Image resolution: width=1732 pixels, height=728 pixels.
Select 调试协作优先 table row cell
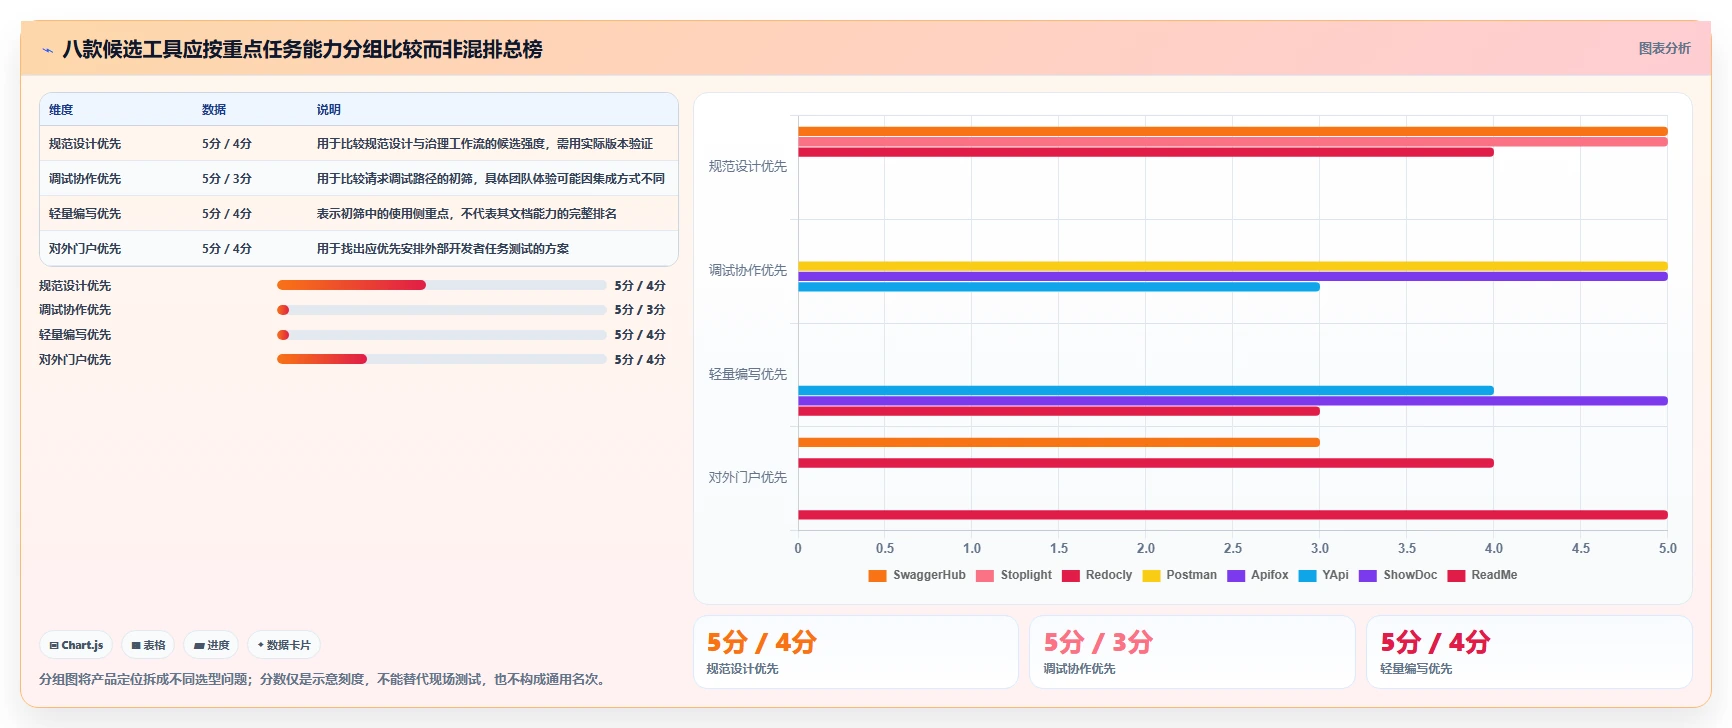85,179
